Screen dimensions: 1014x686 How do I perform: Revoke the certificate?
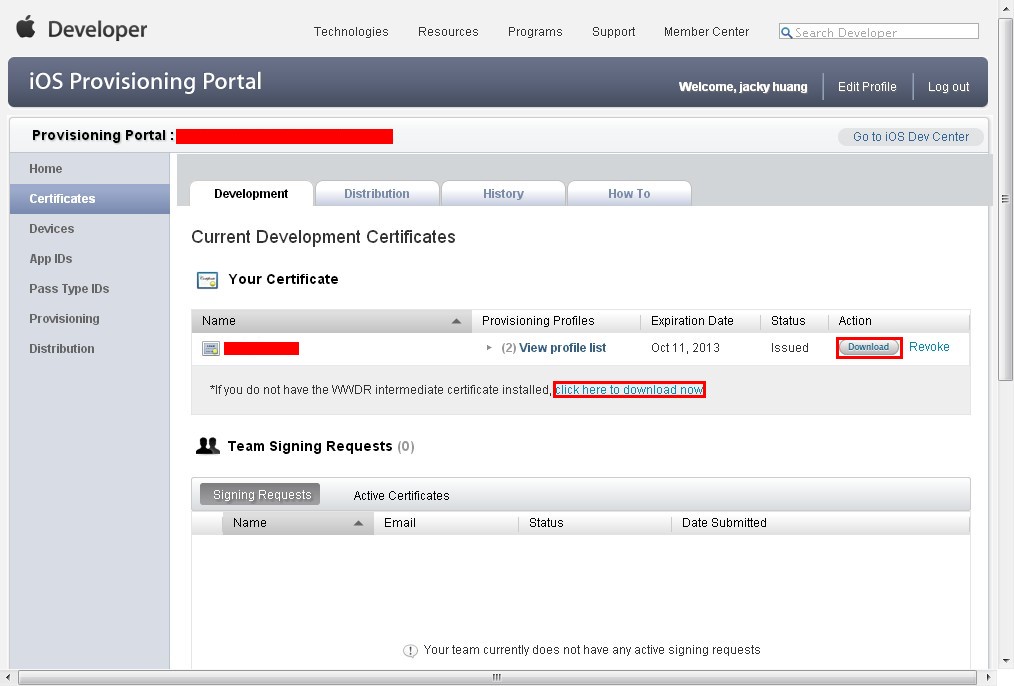tap(929, 347)
